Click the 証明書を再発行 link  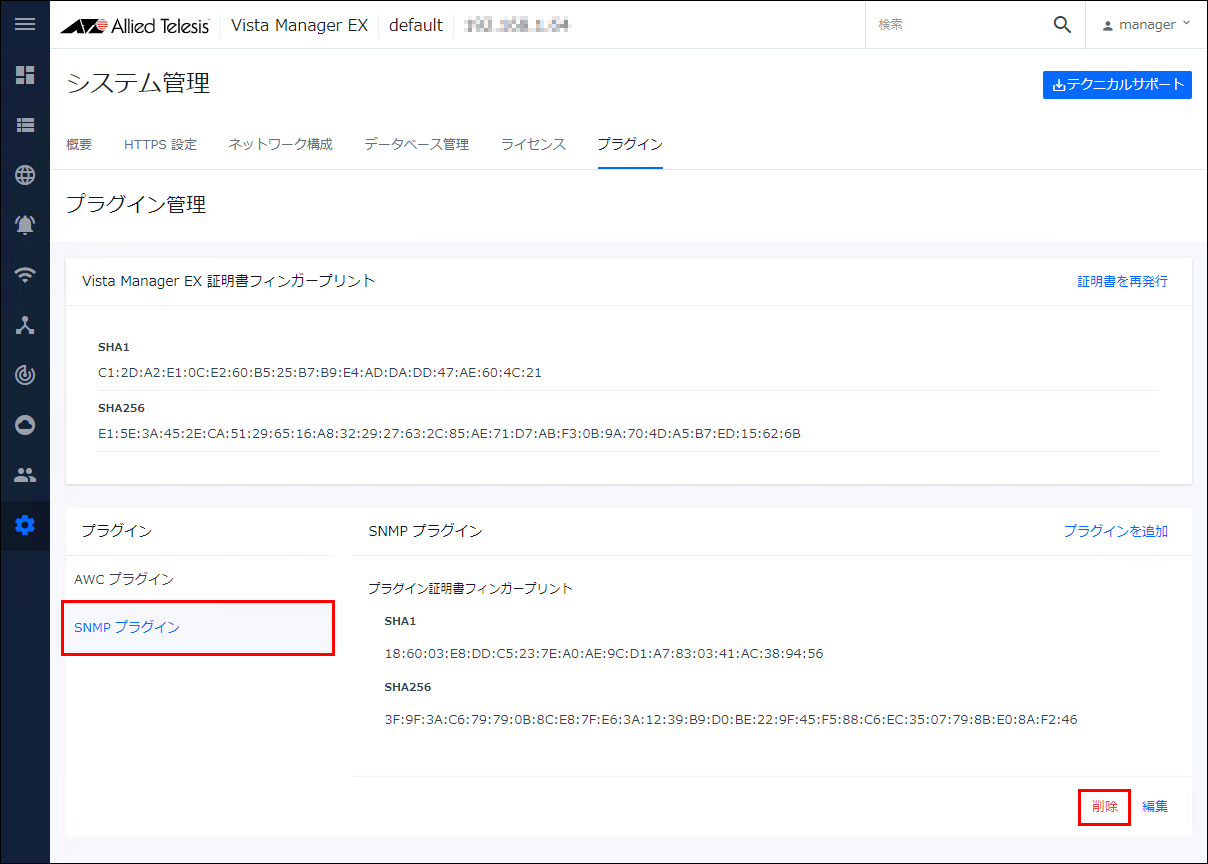tap(1122, 281)
